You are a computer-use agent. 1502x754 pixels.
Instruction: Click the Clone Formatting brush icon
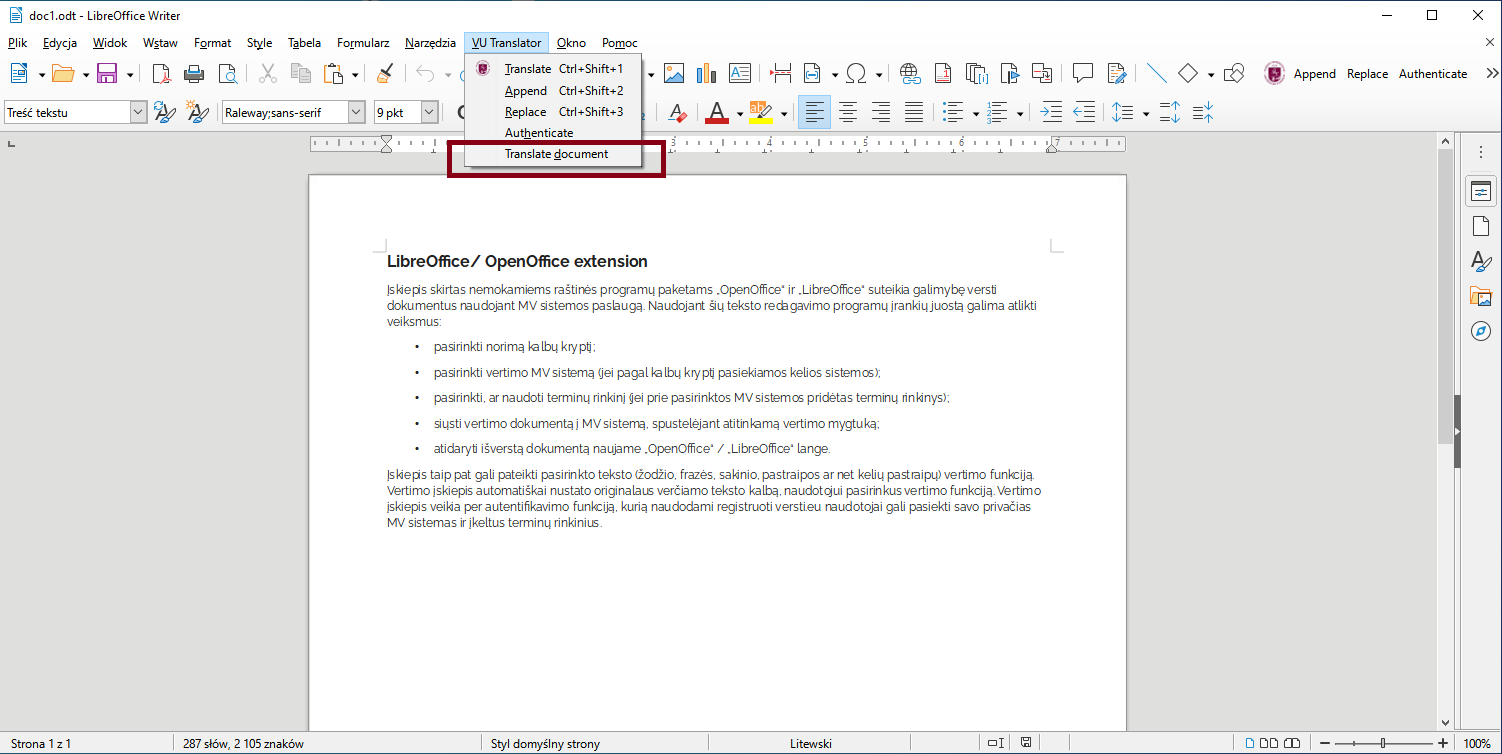[385, 73]
